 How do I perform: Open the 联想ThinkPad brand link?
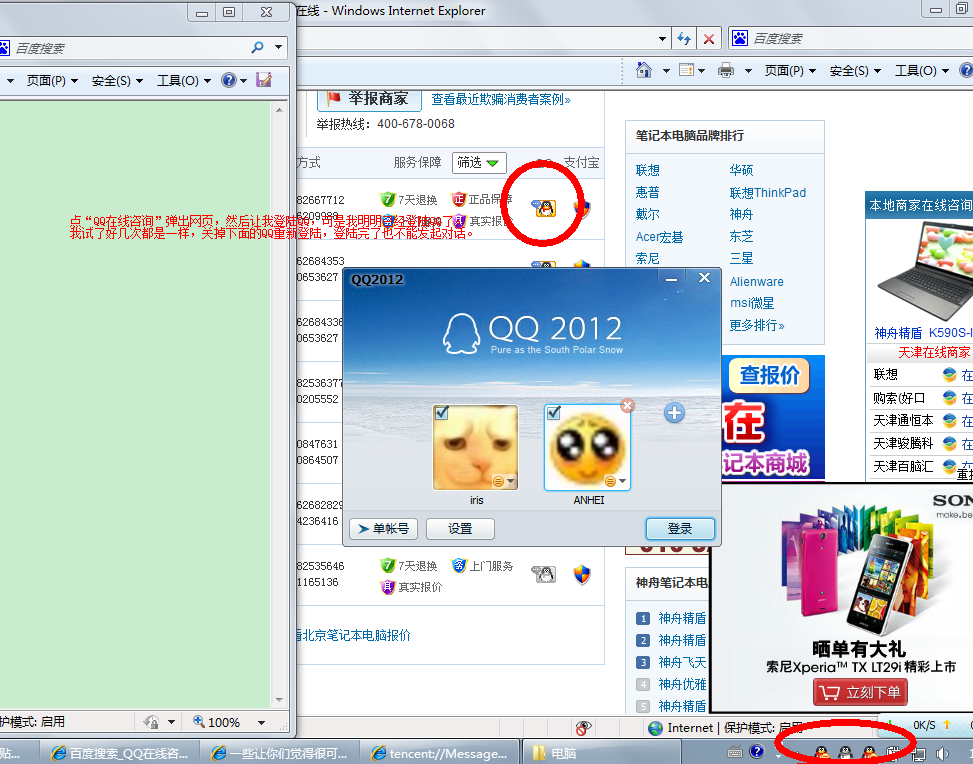[768, 192]
